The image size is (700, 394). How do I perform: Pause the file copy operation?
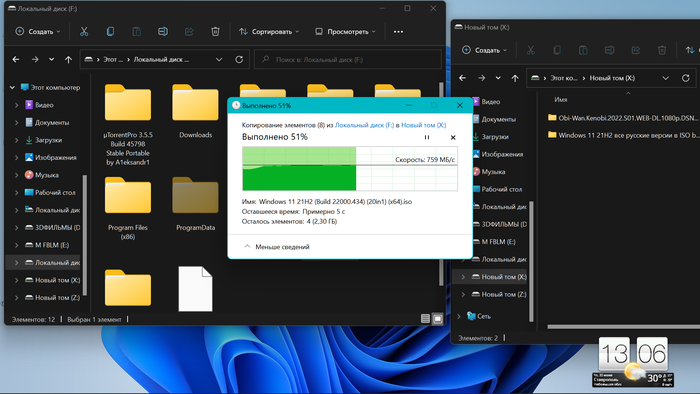click(x=427, y=137)
